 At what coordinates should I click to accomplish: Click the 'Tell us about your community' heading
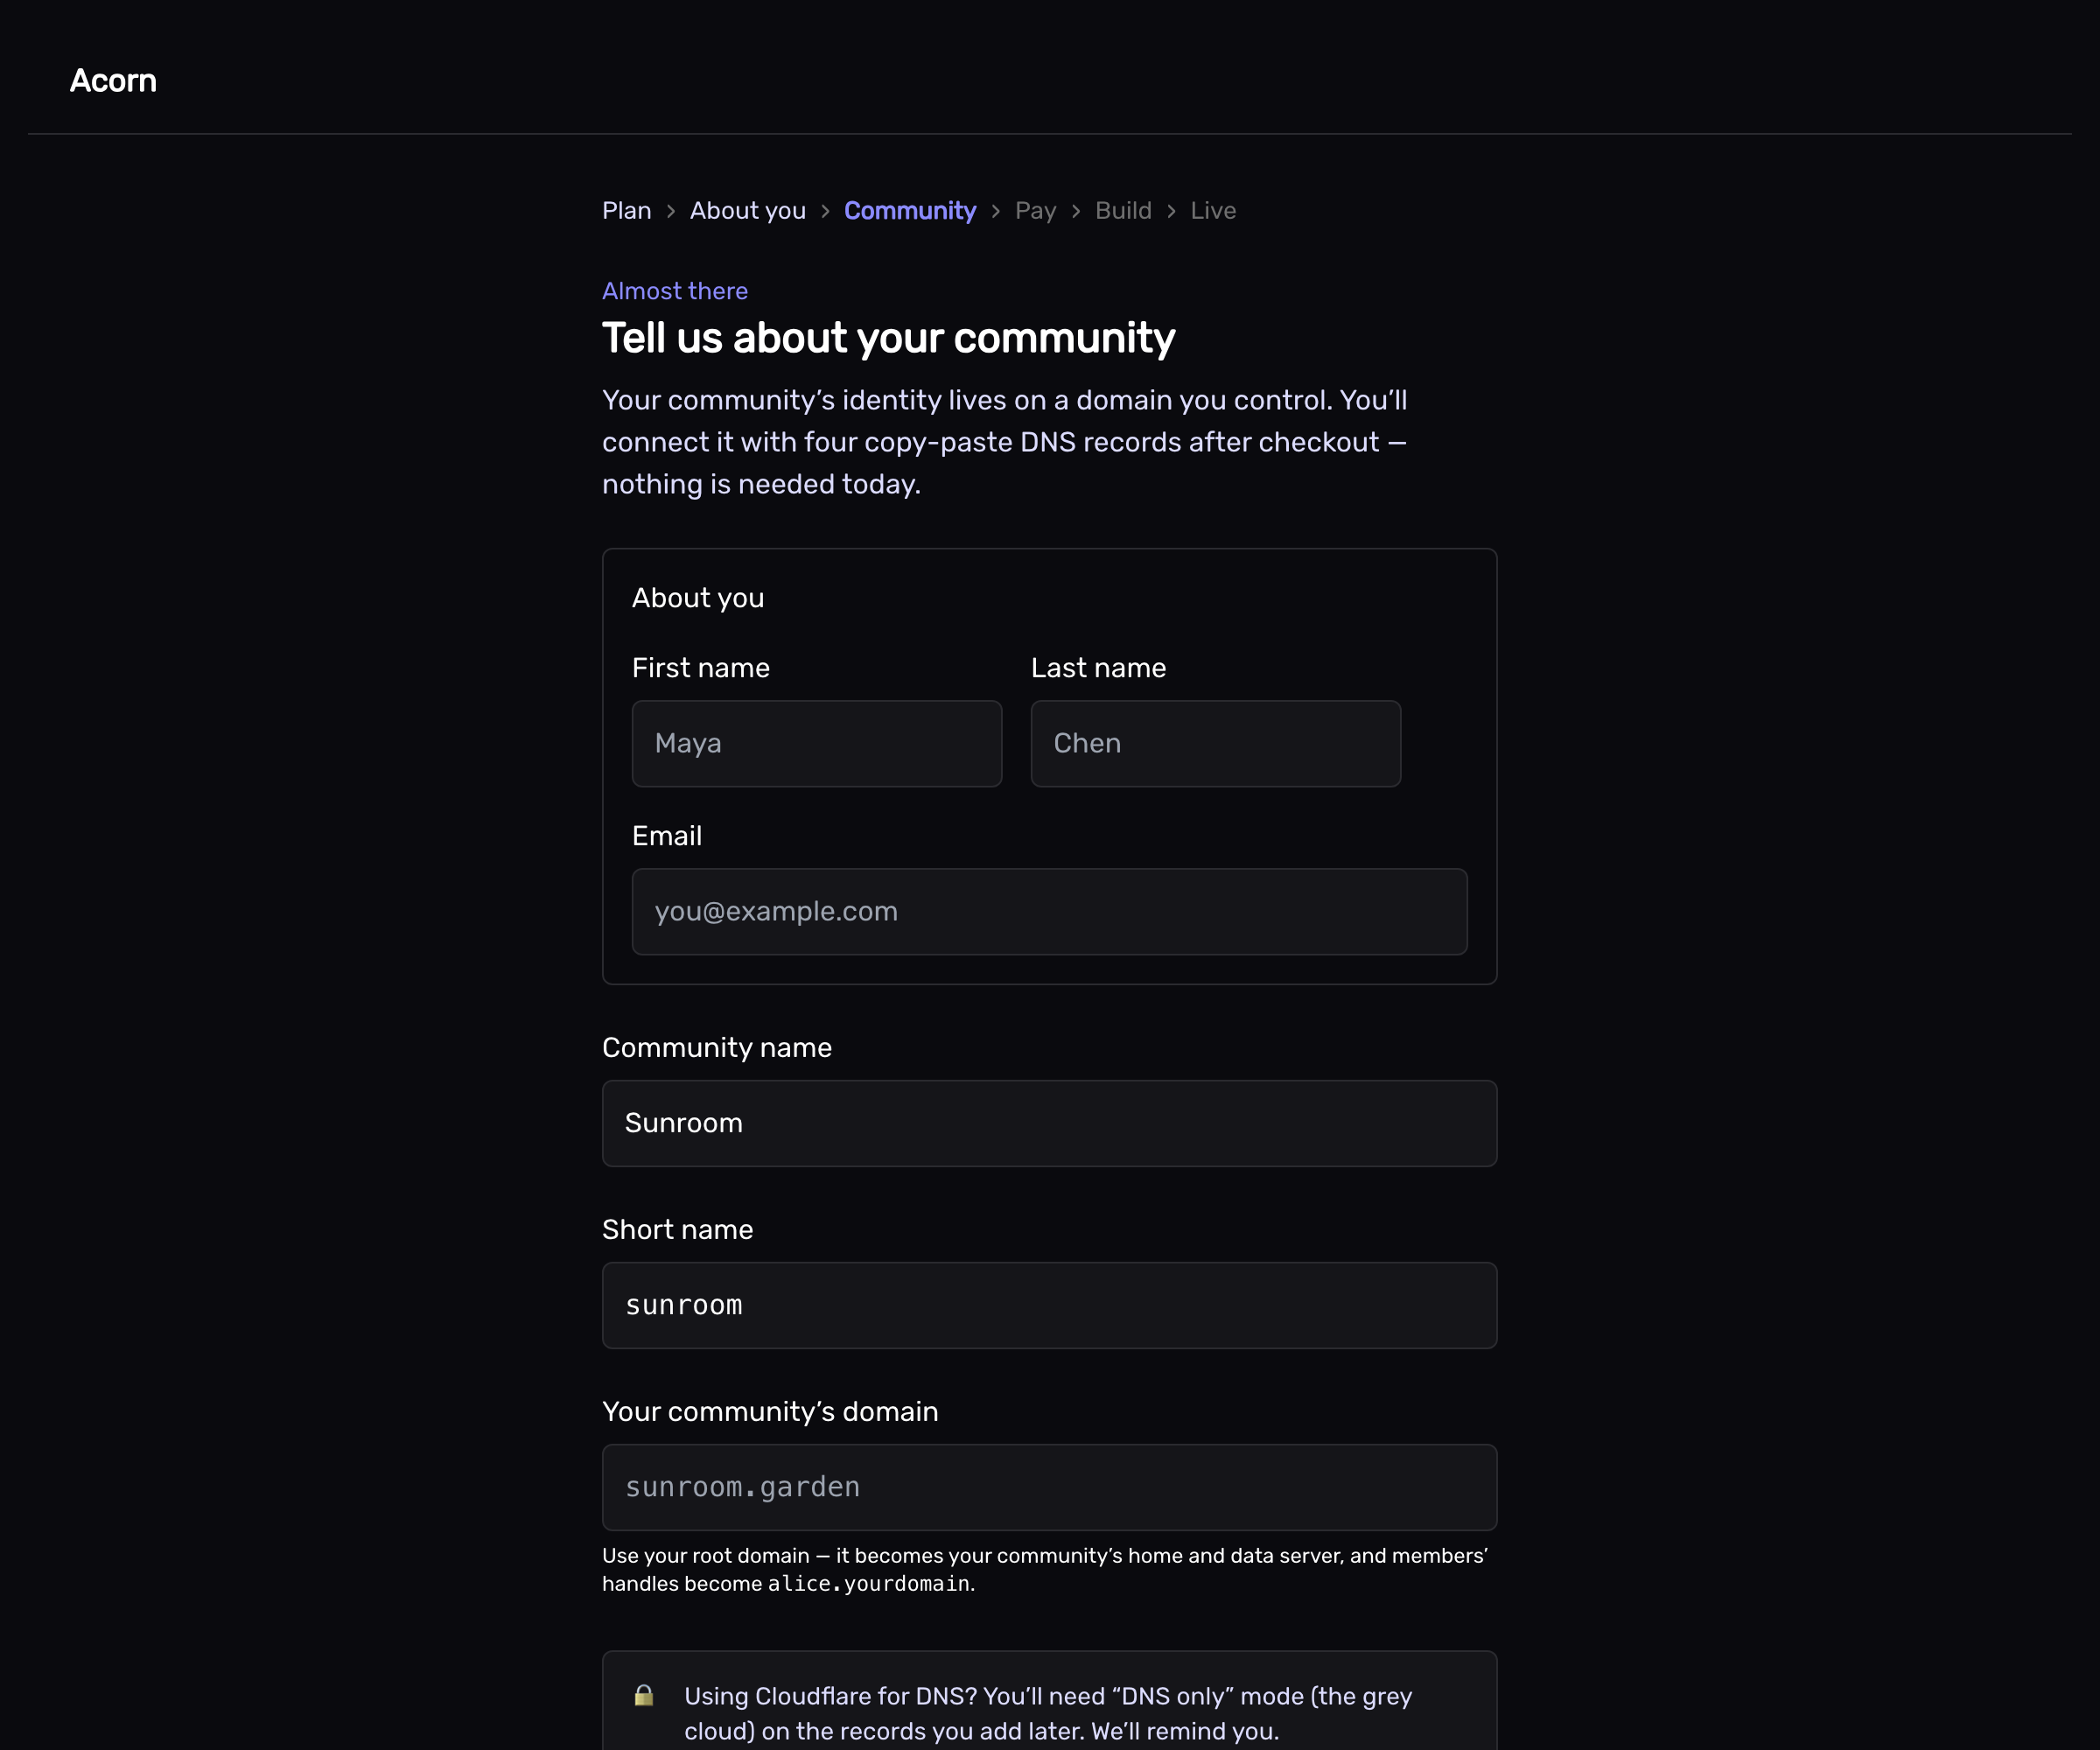(888, 338)
